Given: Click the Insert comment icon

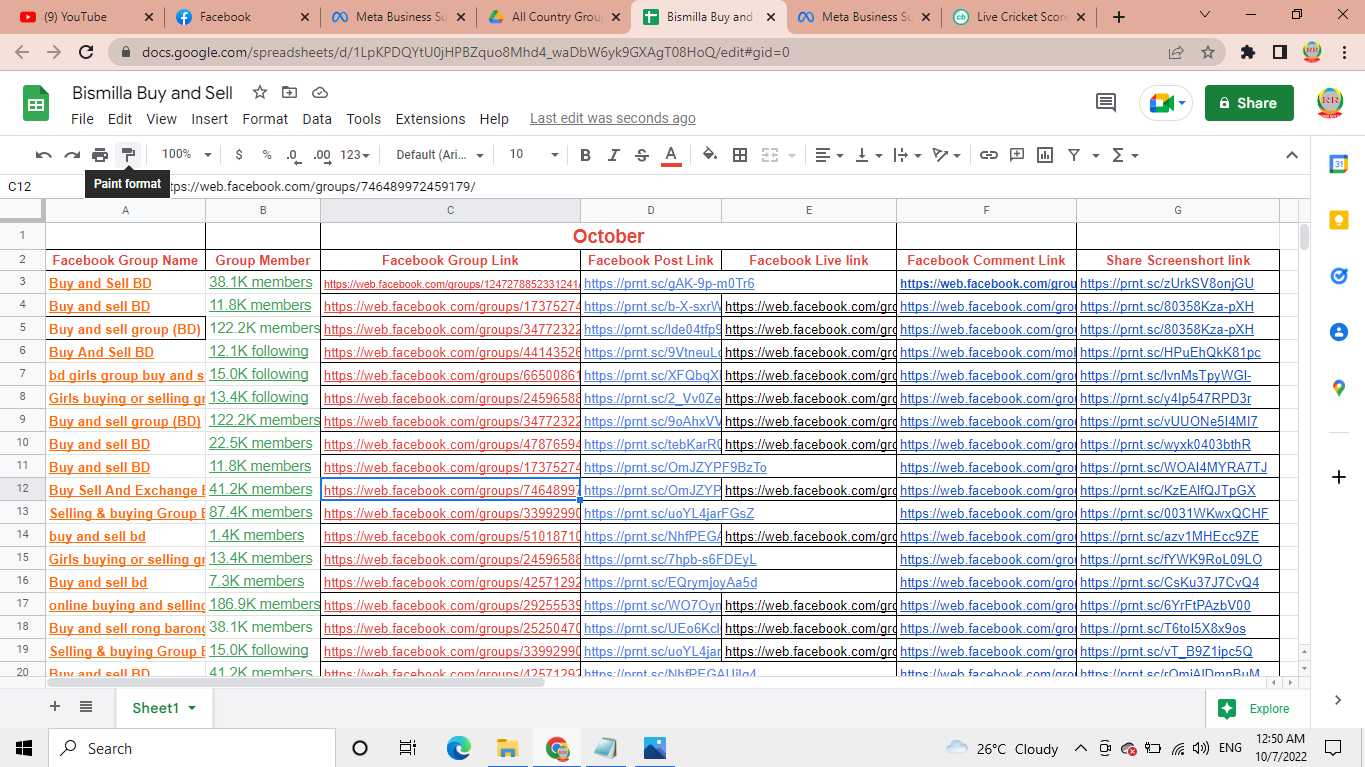Looking at the screenshot, I should 1017,155.
